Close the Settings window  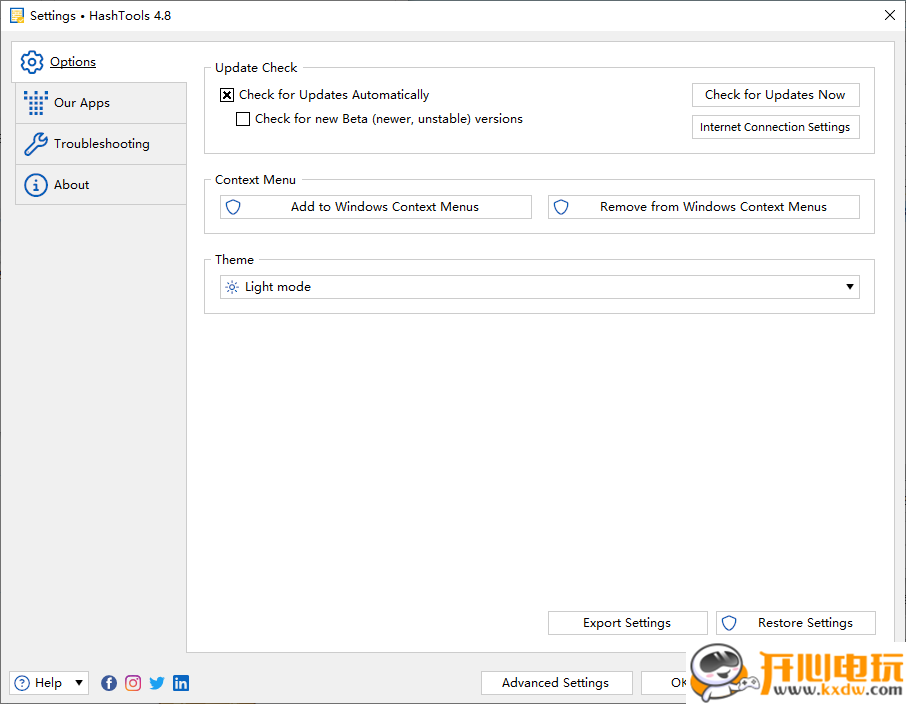(890, 16)
